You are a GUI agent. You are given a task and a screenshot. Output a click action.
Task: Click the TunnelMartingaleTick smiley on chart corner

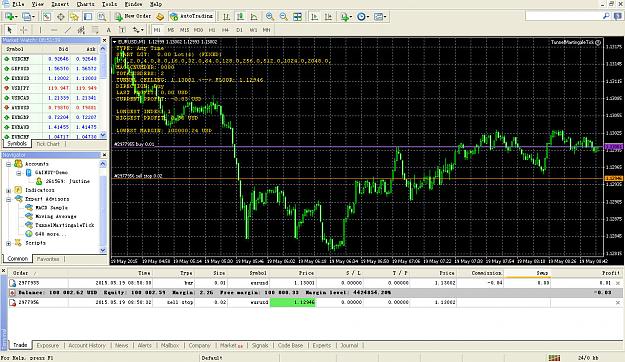point(598,42)
